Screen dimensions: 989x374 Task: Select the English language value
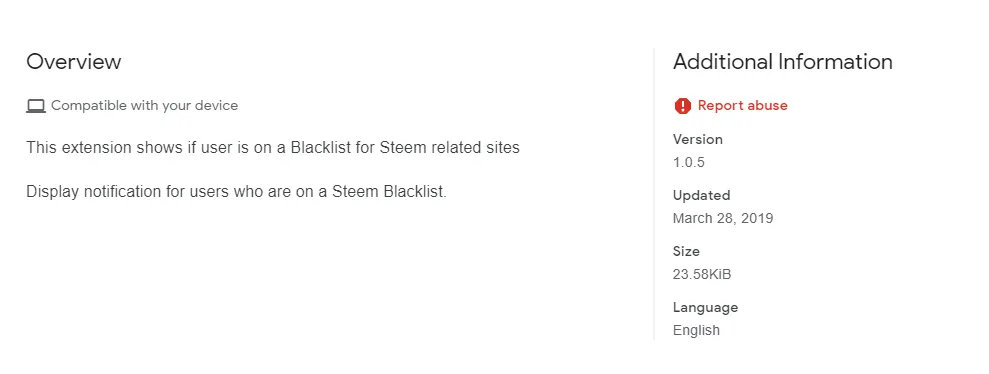click(696, 330)
